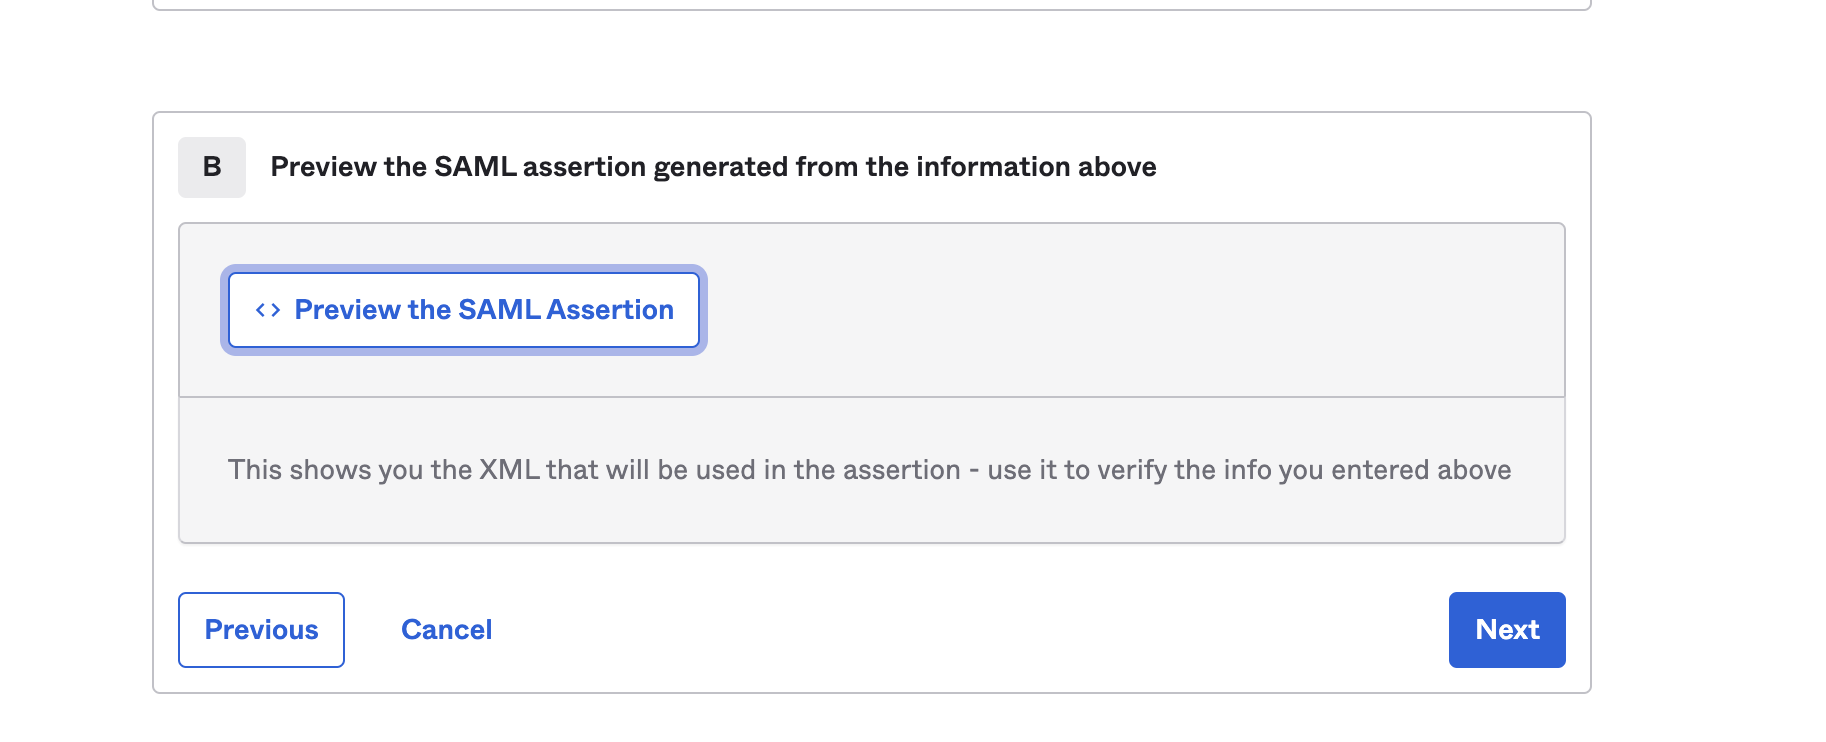Screen dimensions: 1826x742
Task: Click white space between Cancel and Next
Action: (970, 630)
